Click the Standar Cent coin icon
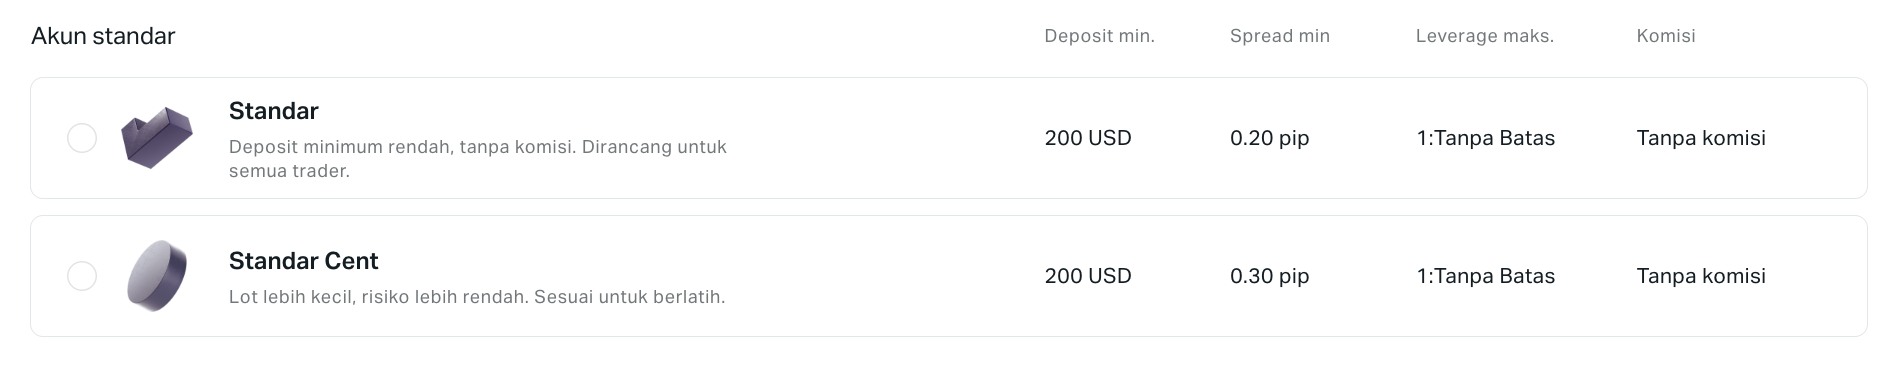Screen dimensions: 1900x365 (157, 276)
